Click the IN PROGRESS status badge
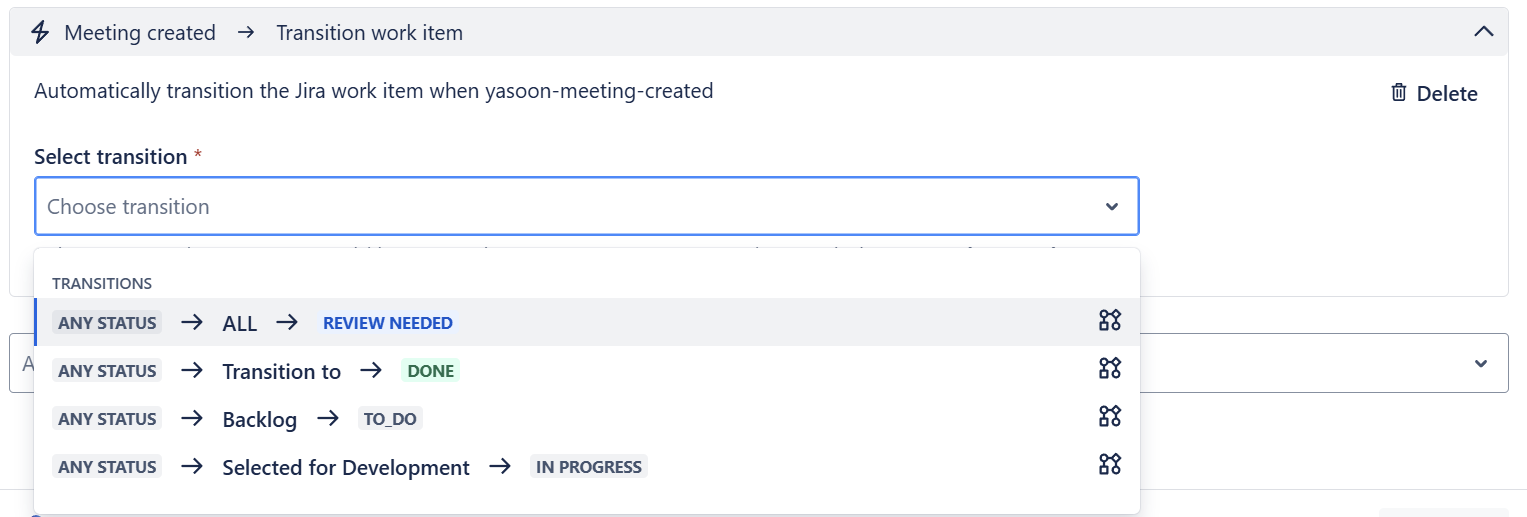1527x517 pixels. [x=589, y=467]
